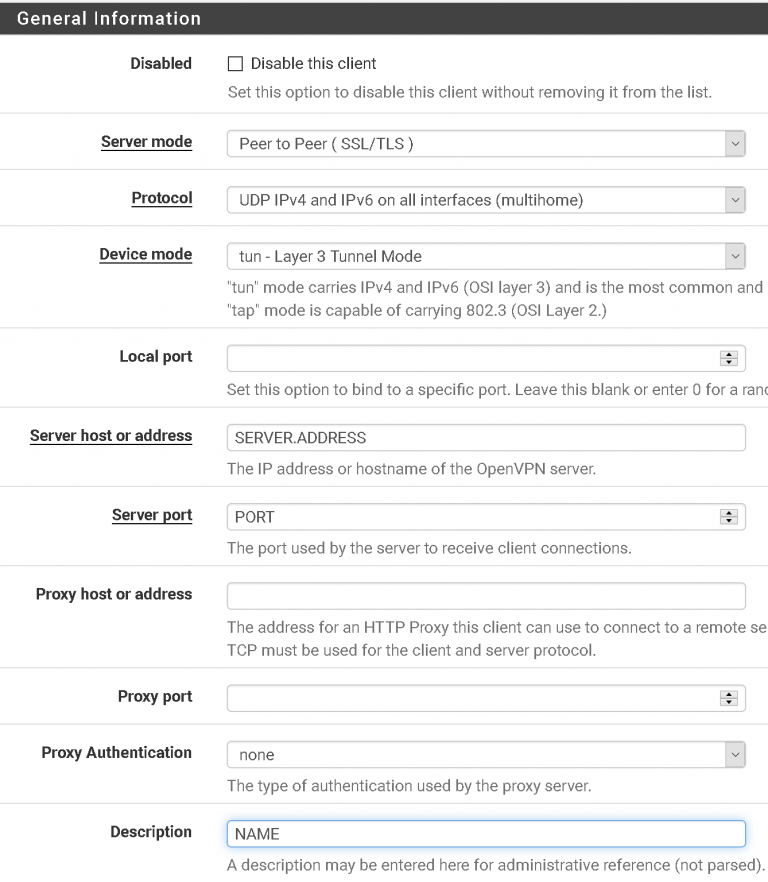Click the "Server host or address" link
Viewport: 768px width, 882px height.
point(110,435)
